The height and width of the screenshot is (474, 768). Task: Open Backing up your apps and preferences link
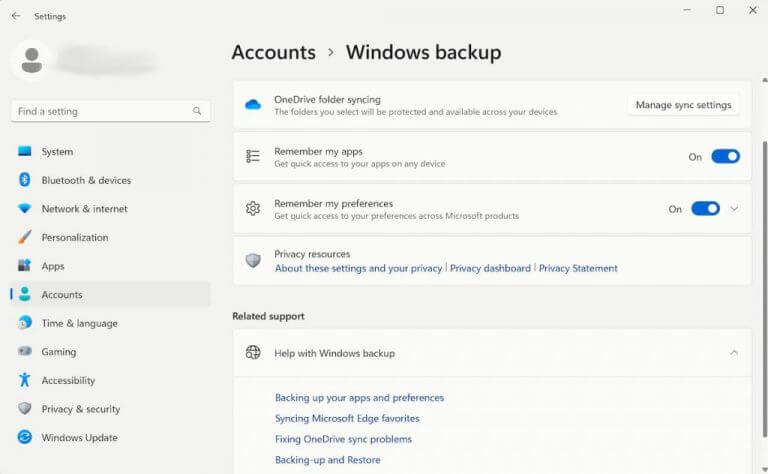tap(359, 398)
